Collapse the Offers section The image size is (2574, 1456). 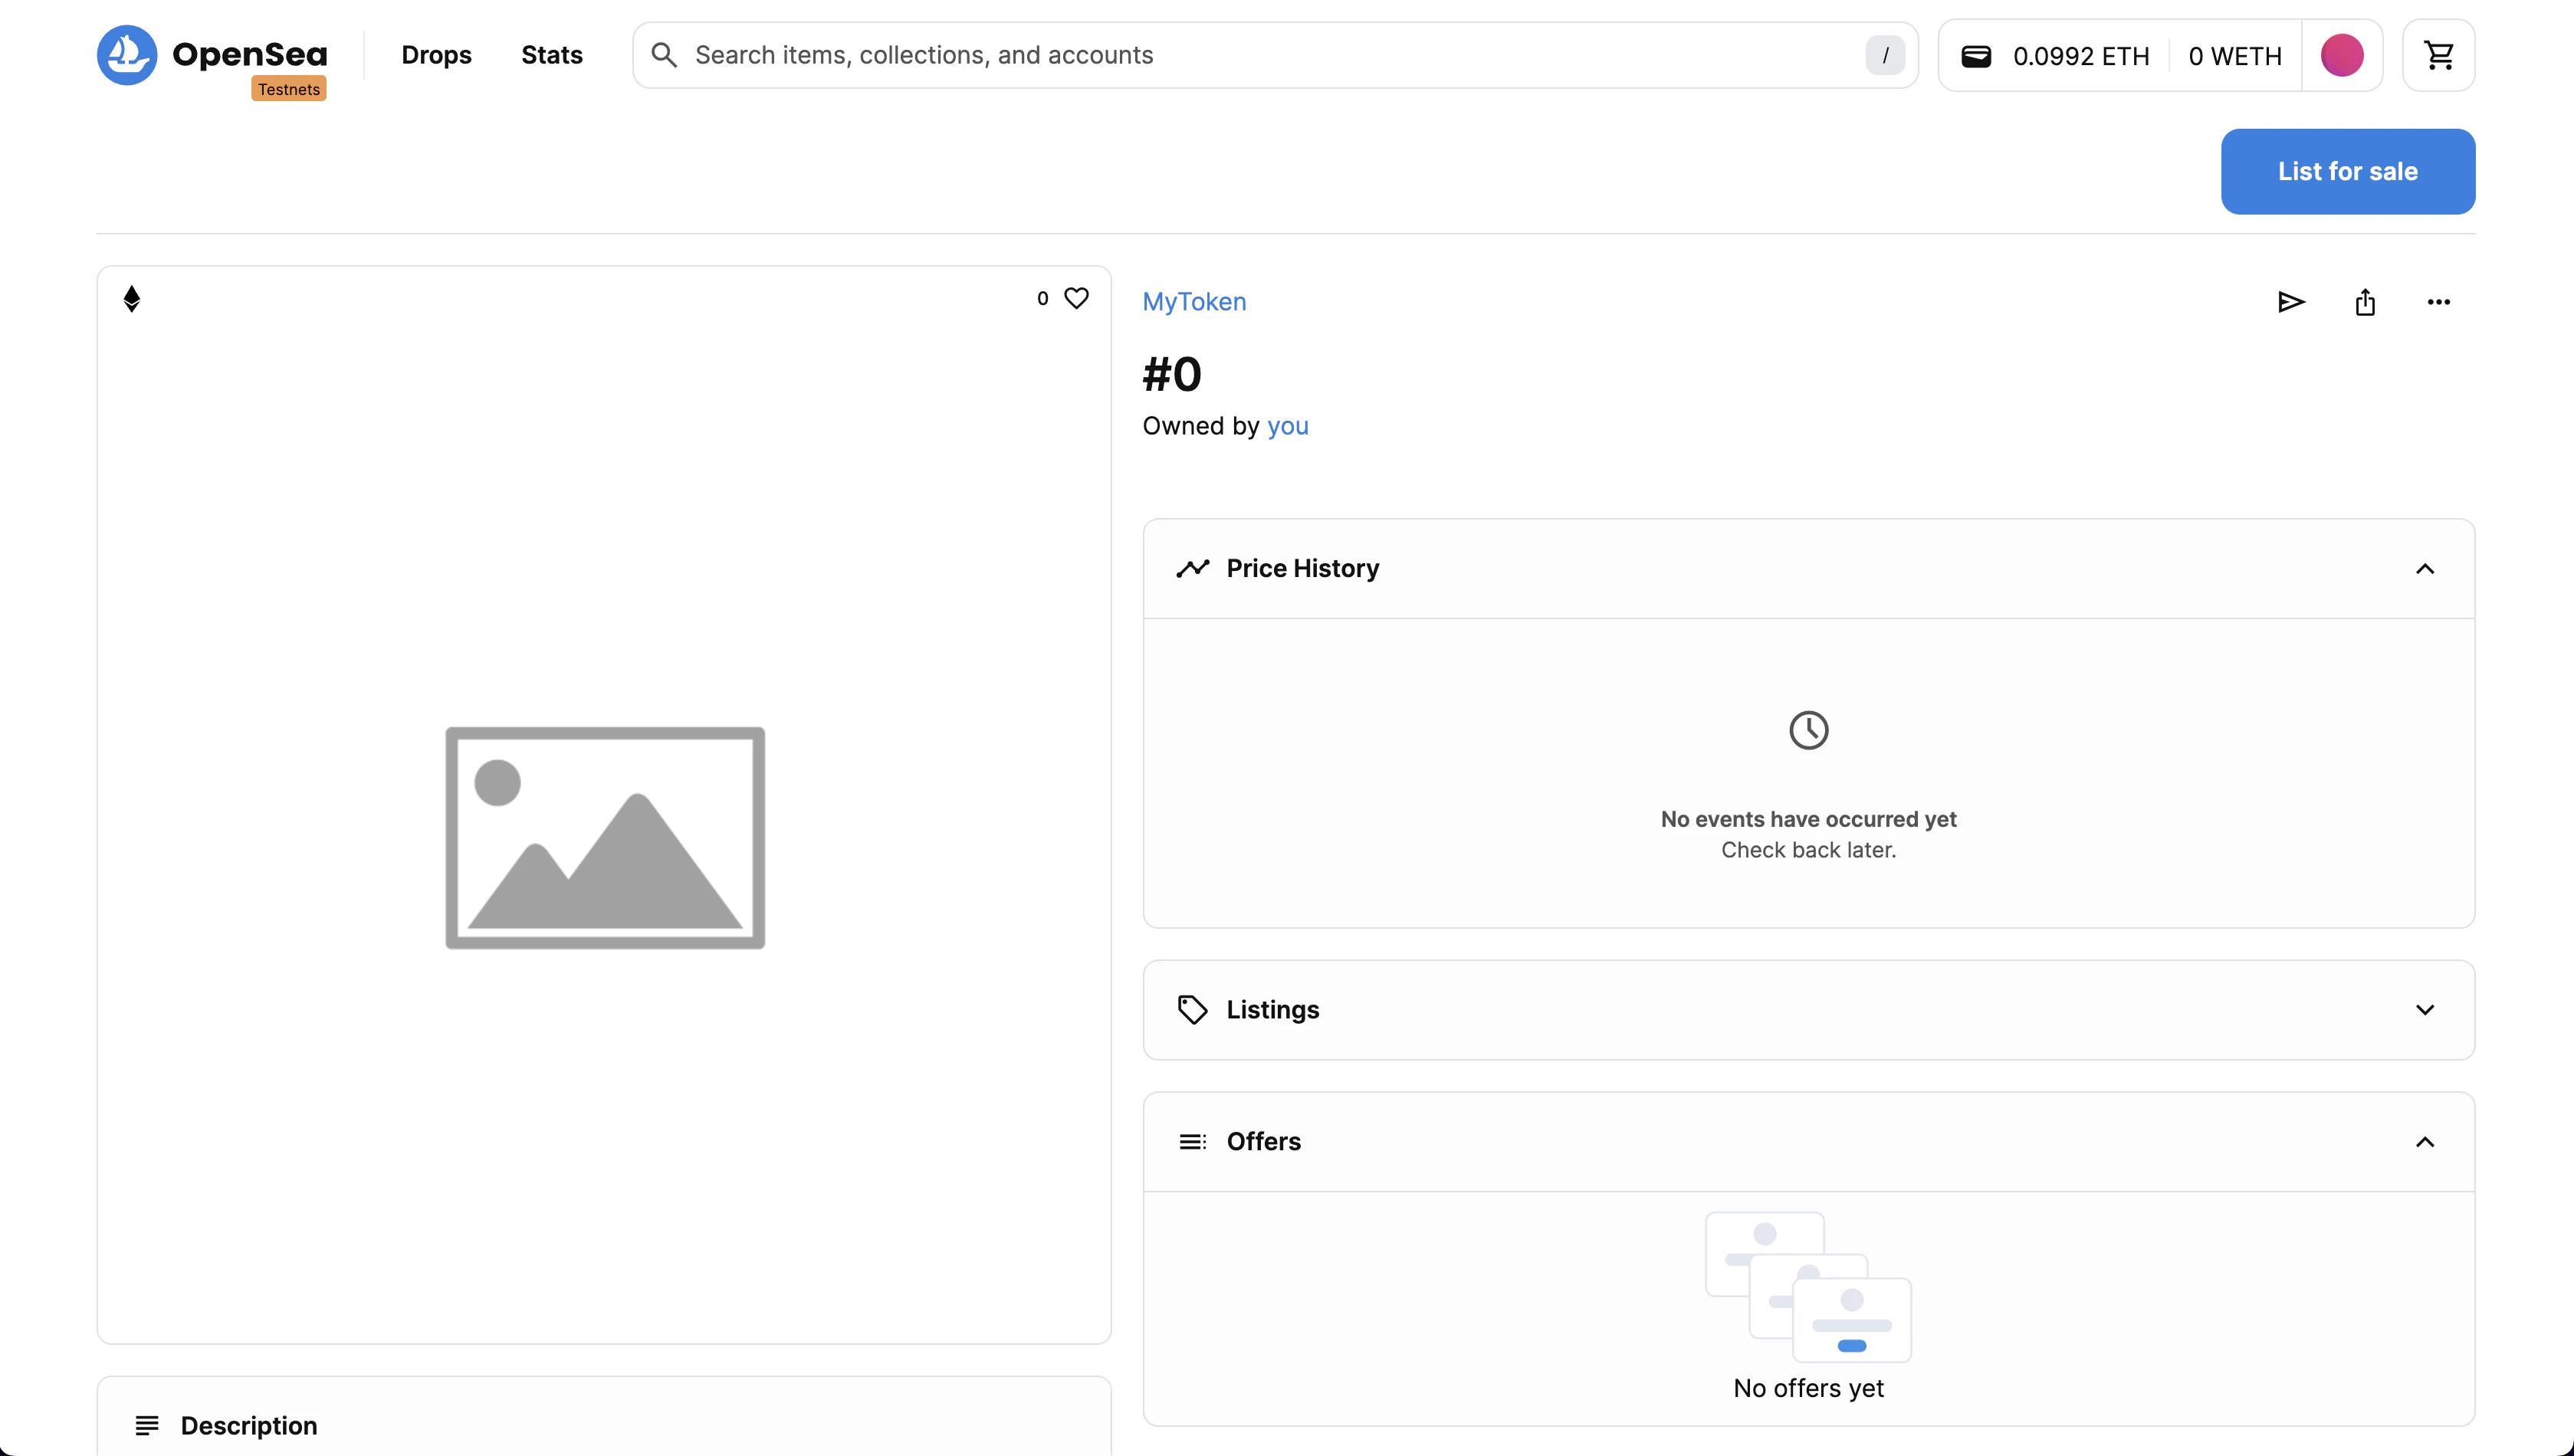click(2424, 1141)
